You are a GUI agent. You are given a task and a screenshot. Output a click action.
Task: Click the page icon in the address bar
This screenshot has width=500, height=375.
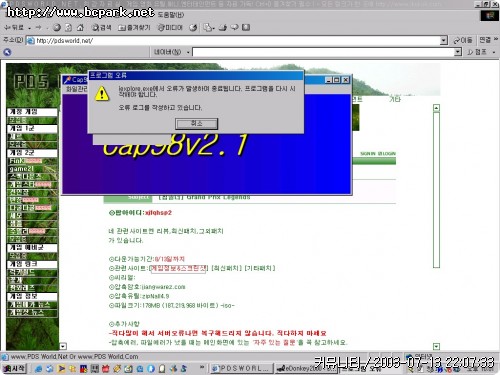(30, 41)
